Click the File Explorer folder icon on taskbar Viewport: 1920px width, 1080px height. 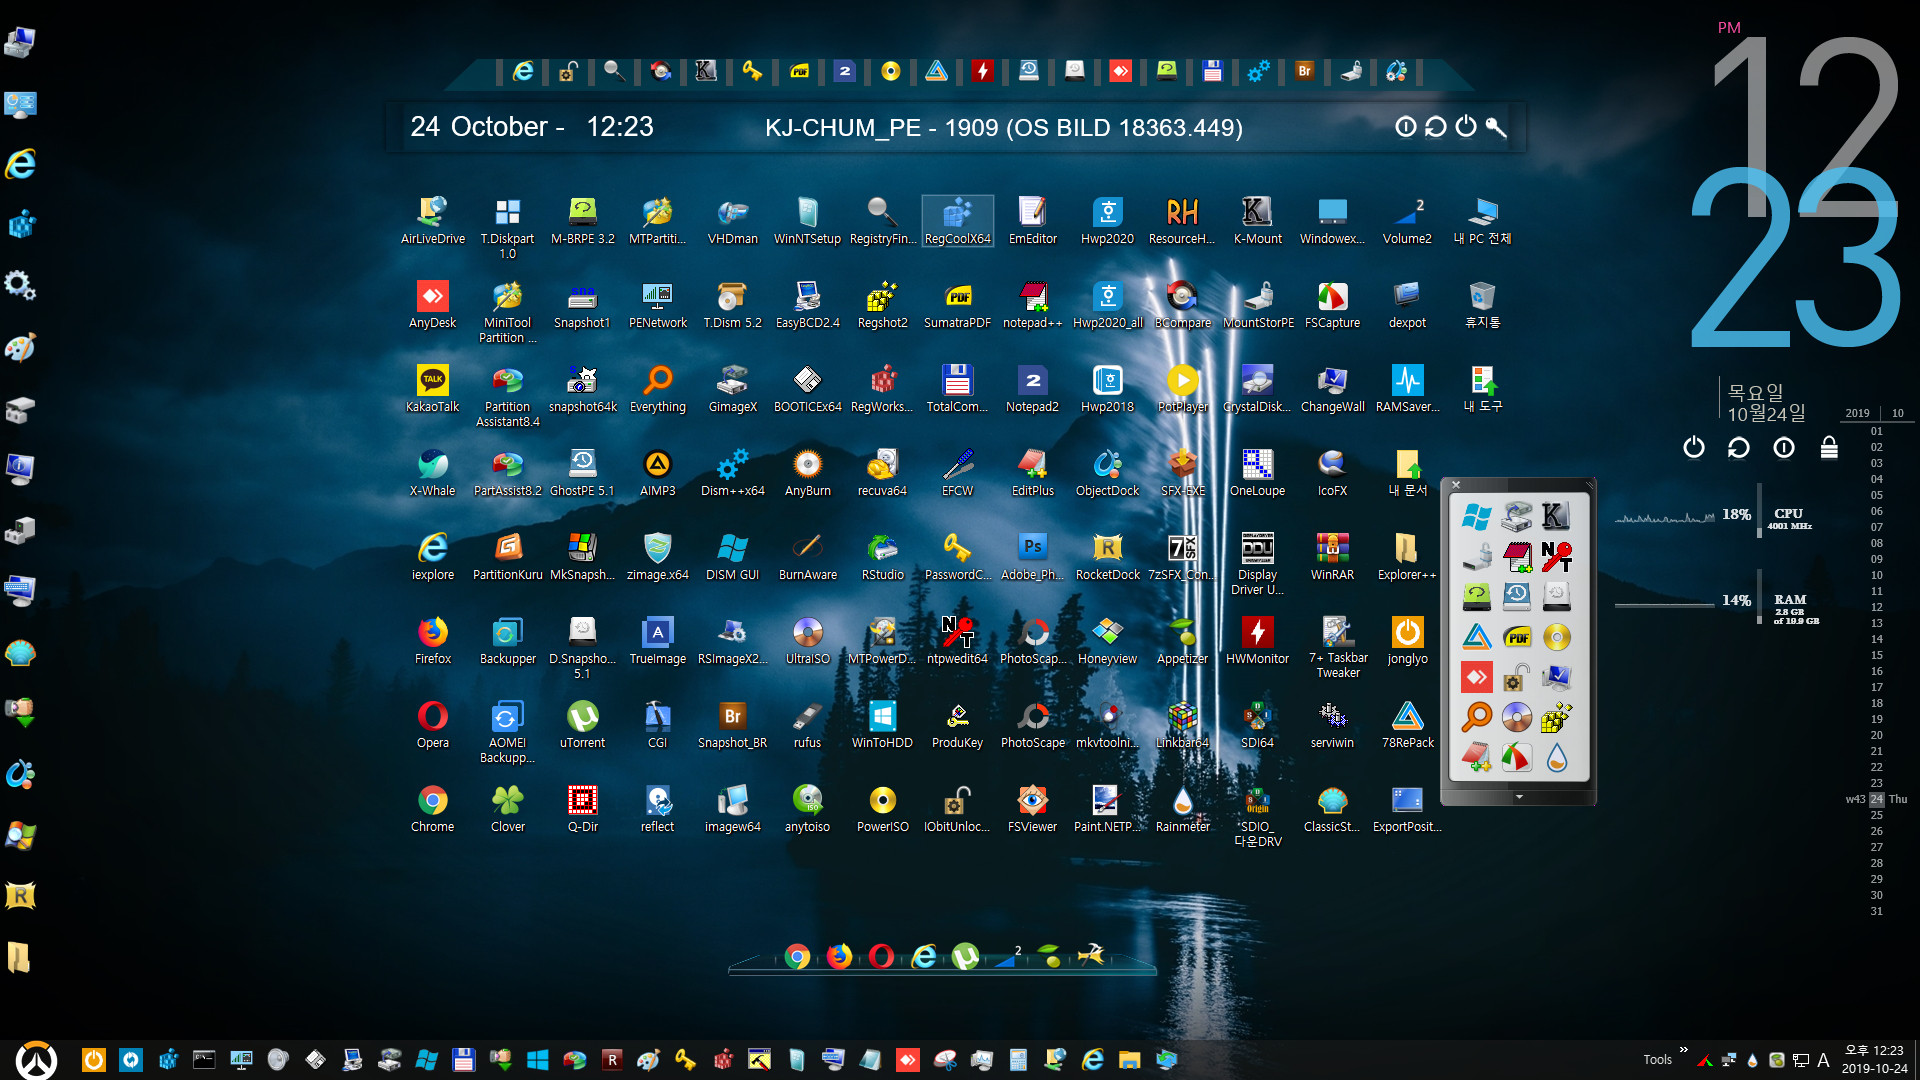(x=1129, y=1060)
